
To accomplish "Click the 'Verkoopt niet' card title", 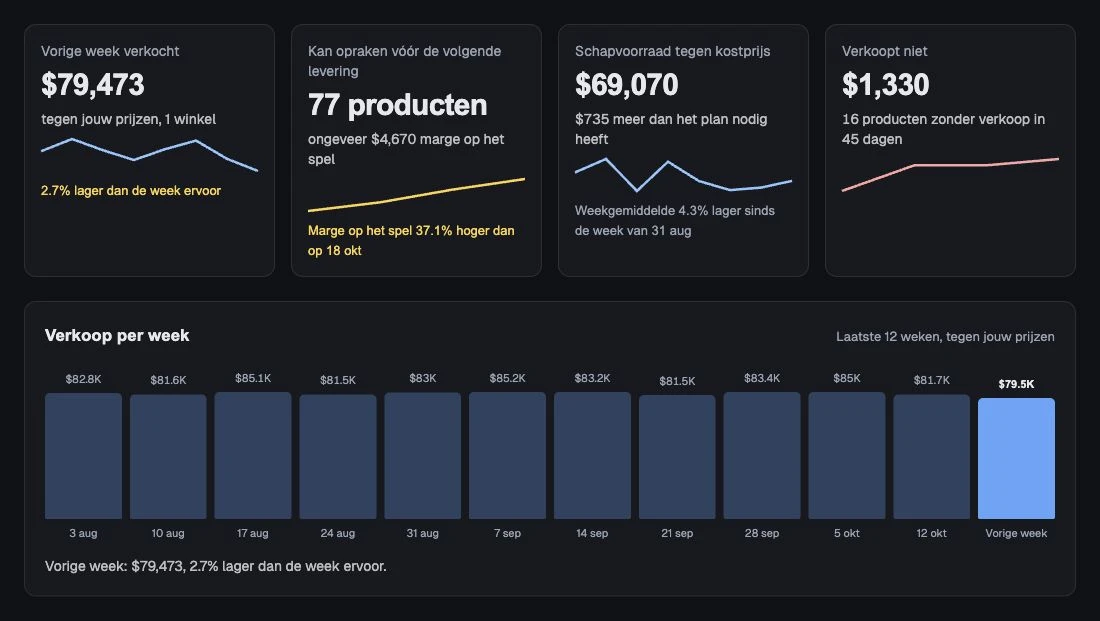I will 884,51.
